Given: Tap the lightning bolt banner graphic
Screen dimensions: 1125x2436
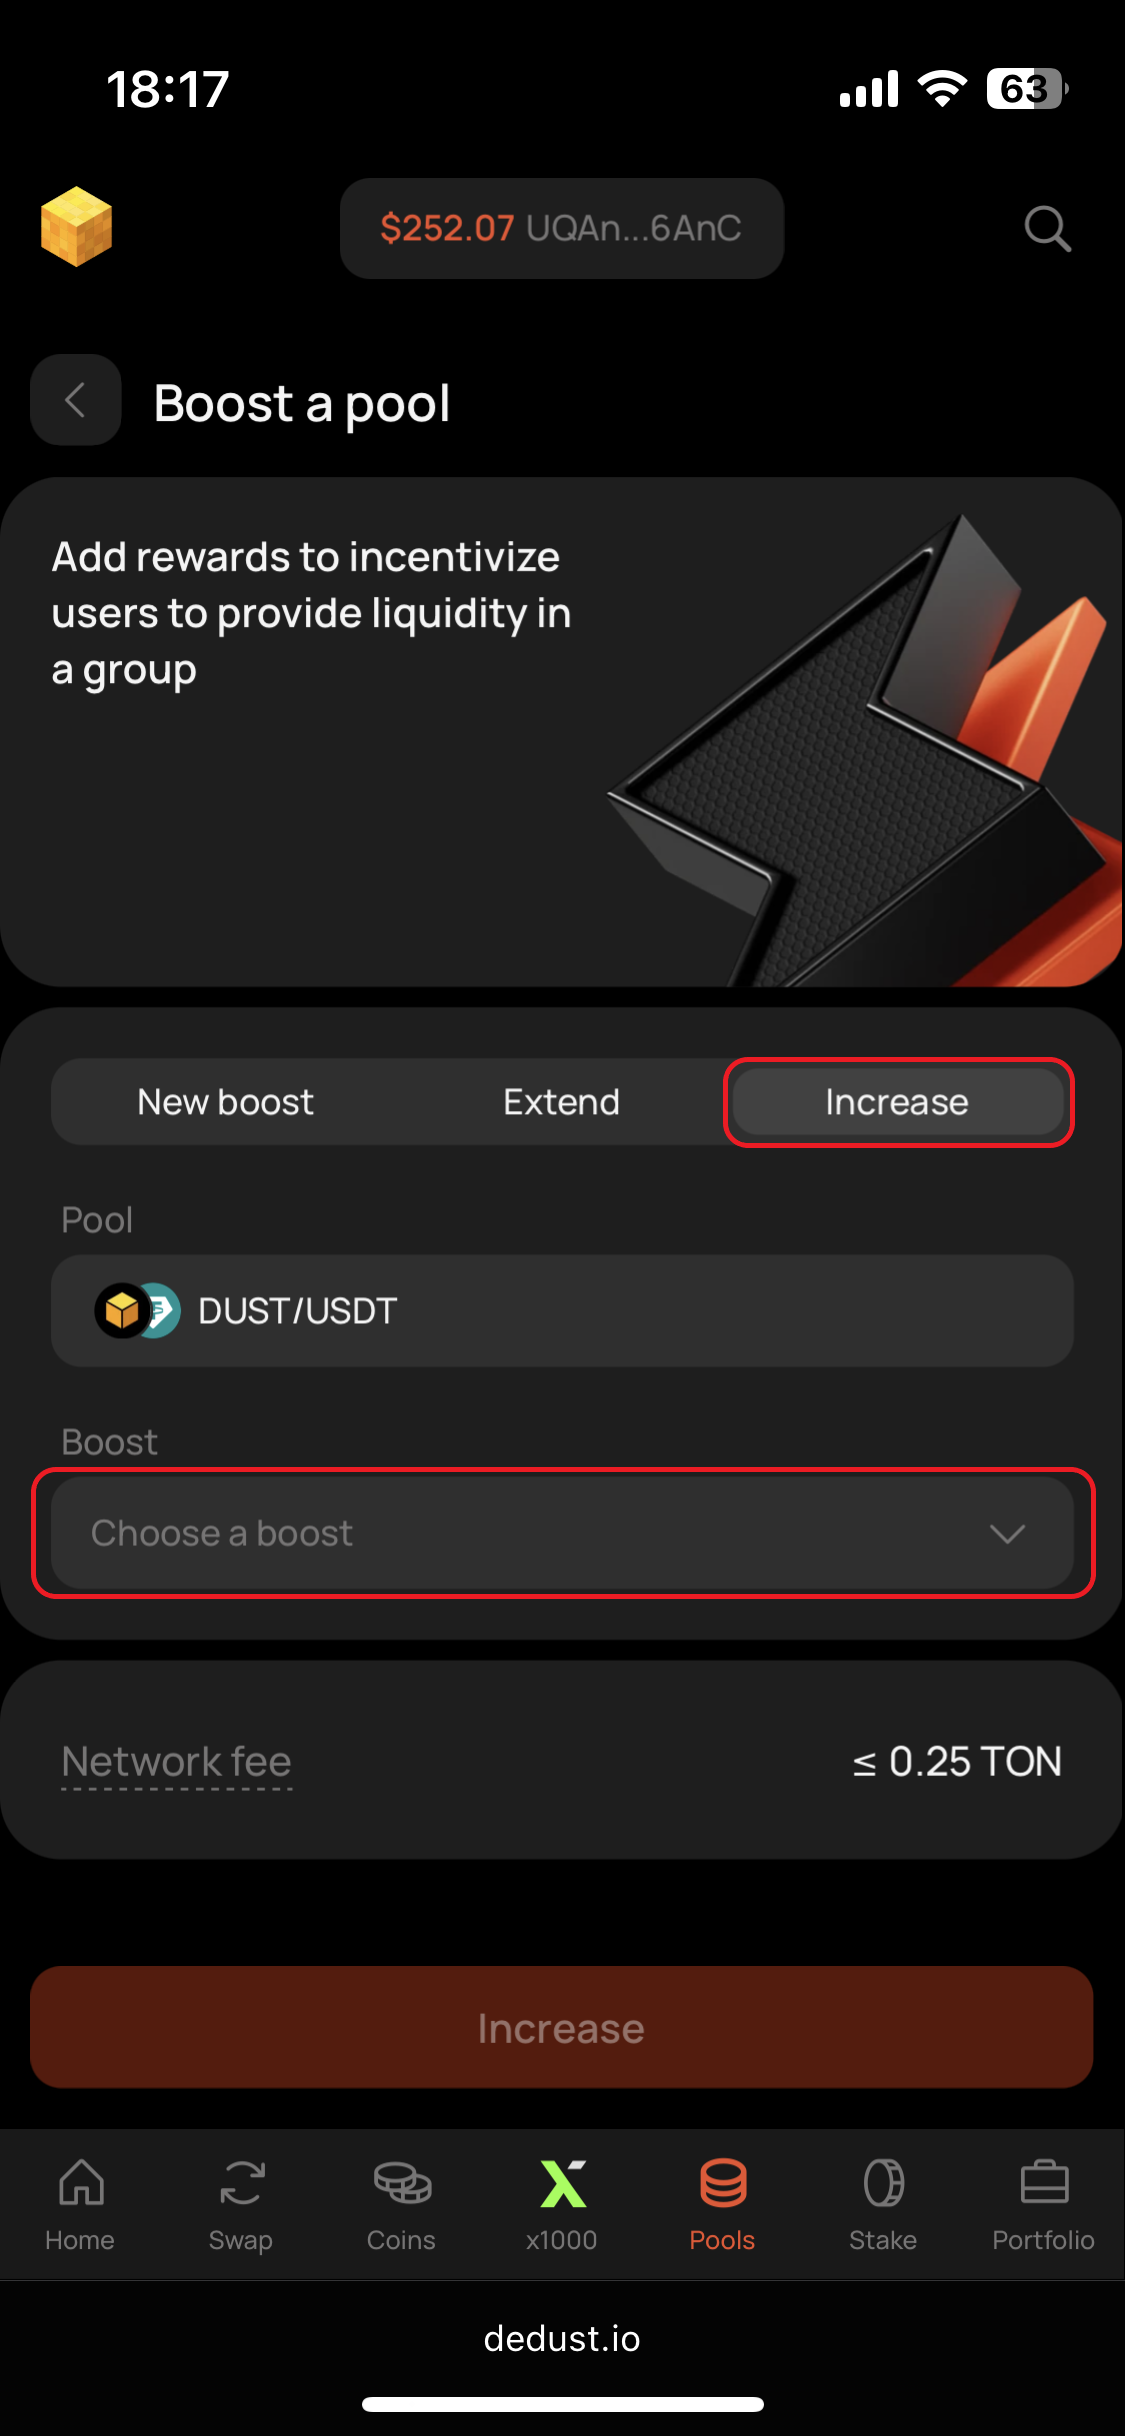Looking at the screenshot, I should (x=865, y=750).
